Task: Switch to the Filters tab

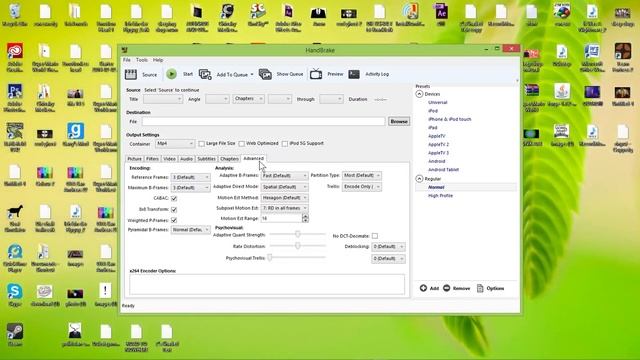Action: tap(152, 159)
